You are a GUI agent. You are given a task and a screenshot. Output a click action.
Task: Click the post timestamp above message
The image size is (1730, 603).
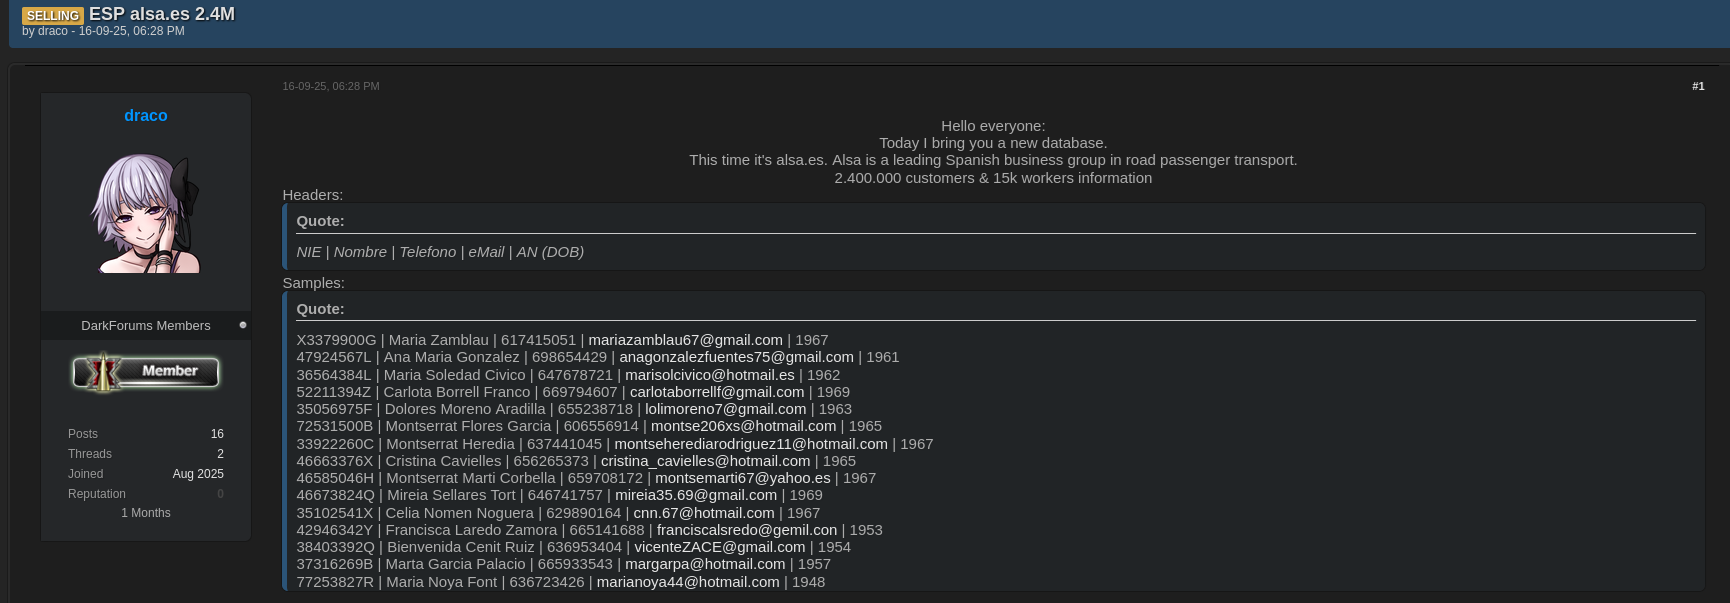click(331, 87)
